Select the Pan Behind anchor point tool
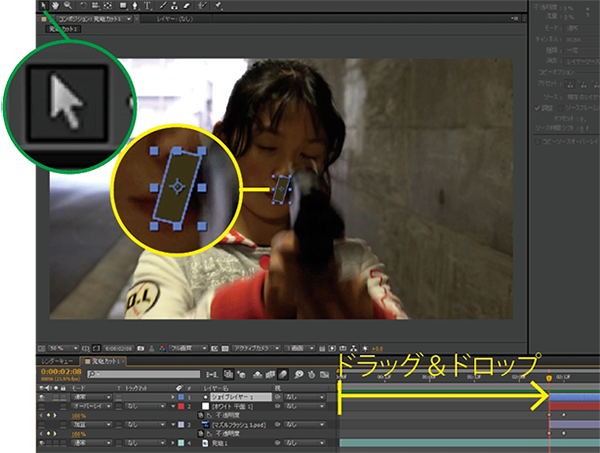The image size is (600, 453). [x=108, y=5]
